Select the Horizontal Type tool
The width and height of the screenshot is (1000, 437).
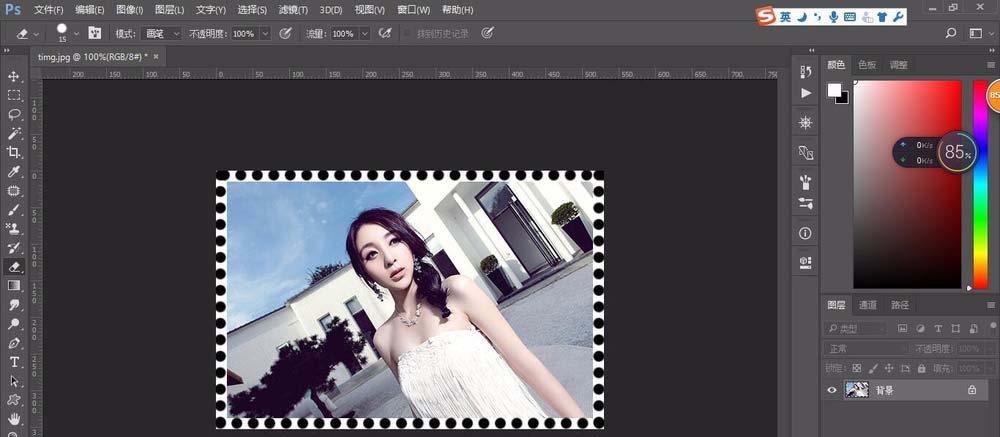[x=14, y=361]
